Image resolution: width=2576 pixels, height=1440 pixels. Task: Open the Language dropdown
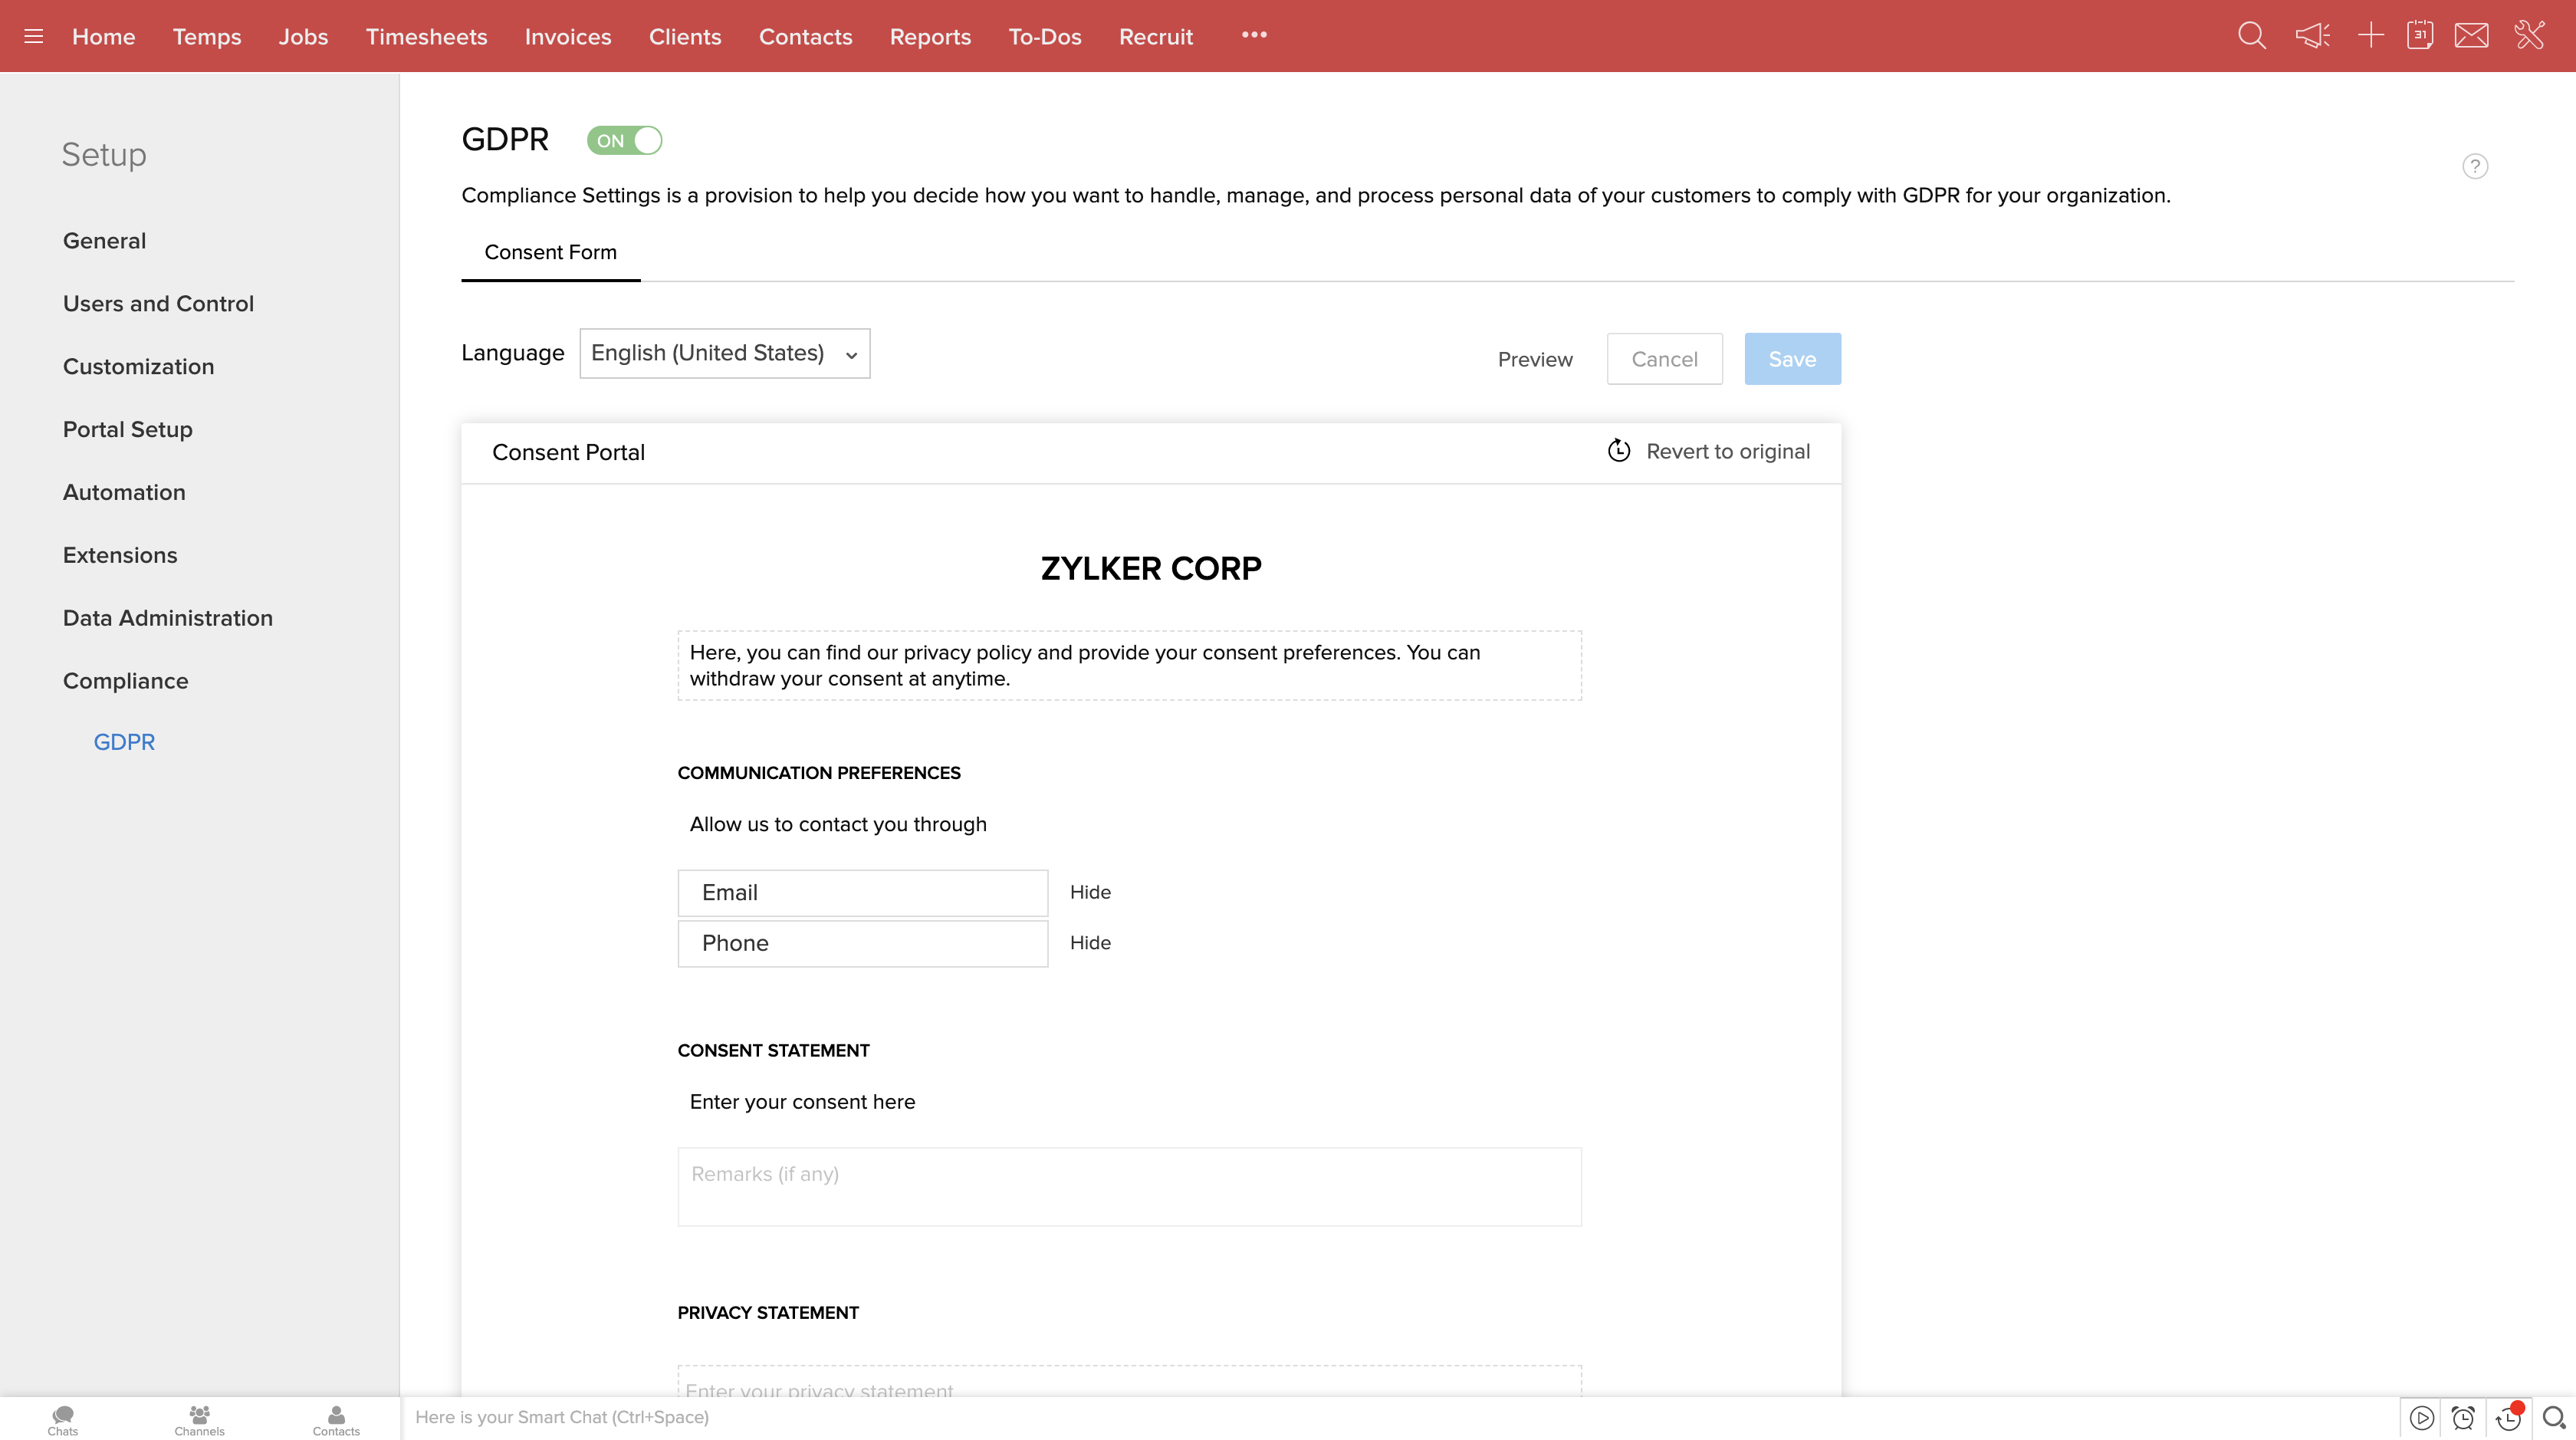coord(724,353)
